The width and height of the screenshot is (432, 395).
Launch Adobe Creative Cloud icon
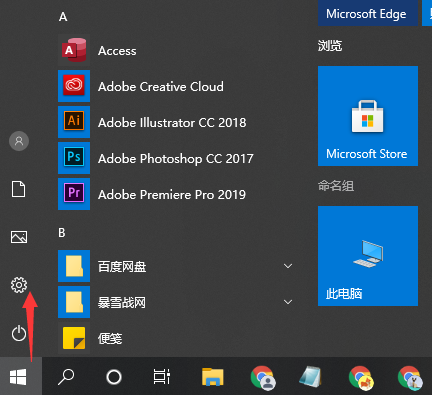click(74, 86)
